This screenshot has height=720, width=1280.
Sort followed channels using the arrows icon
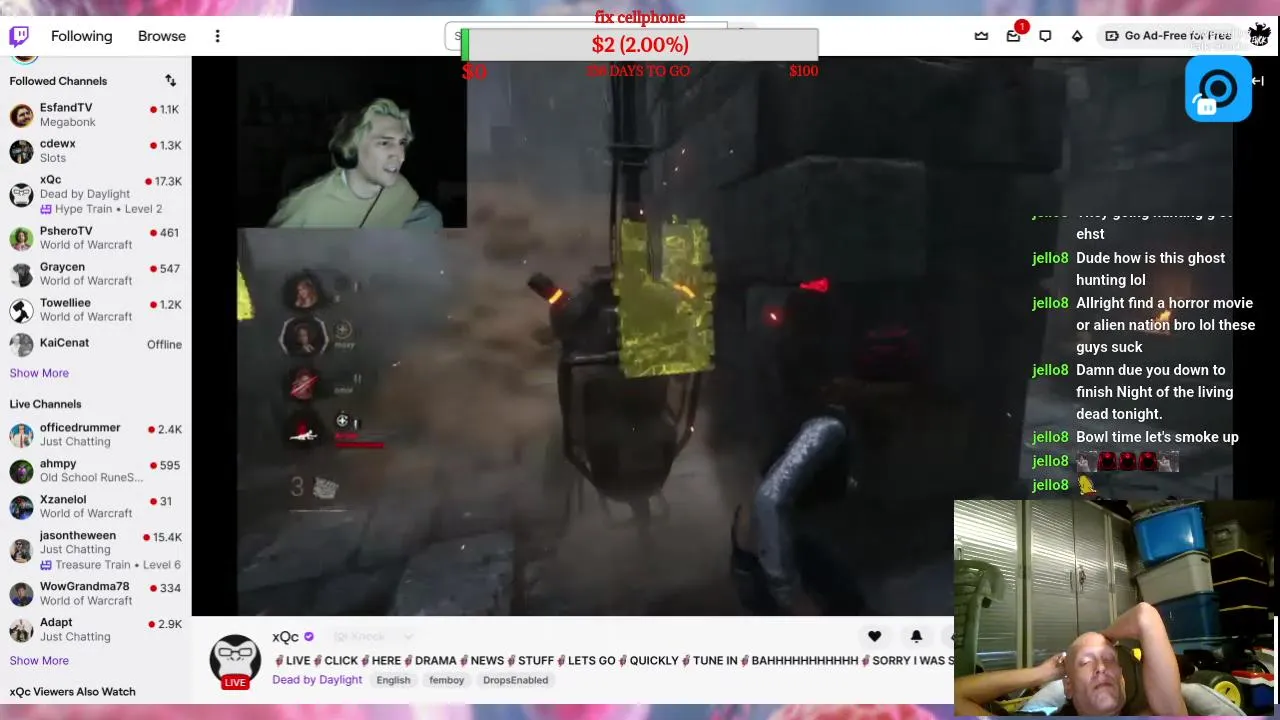click(x=170, y=81)
